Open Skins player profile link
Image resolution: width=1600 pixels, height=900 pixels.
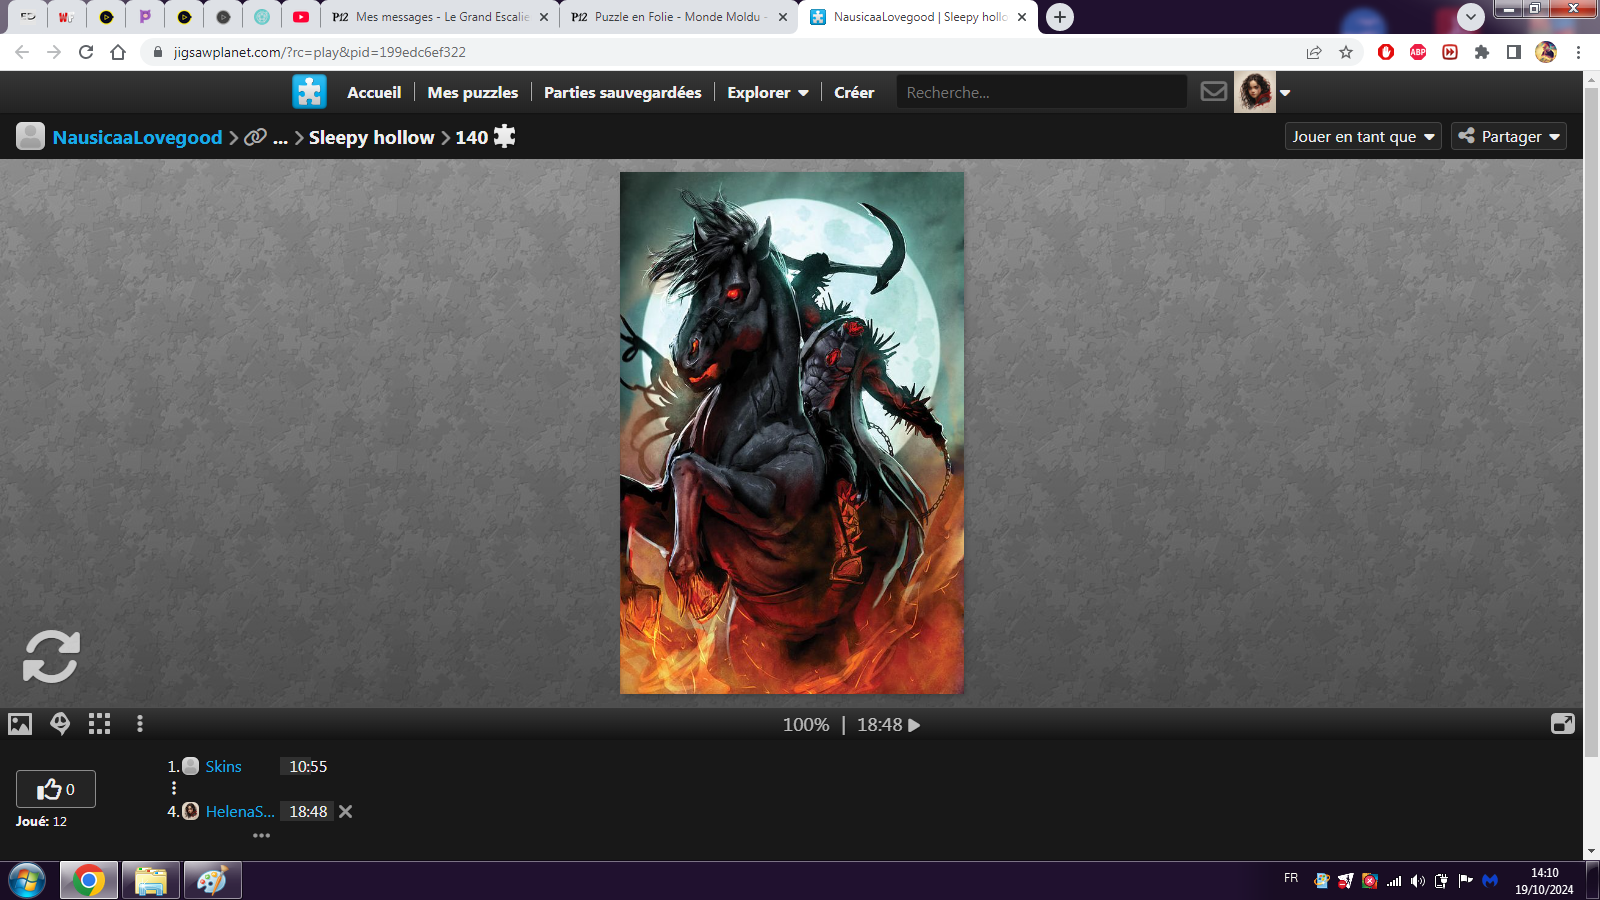pyautogui.click(x=224, y=767)
